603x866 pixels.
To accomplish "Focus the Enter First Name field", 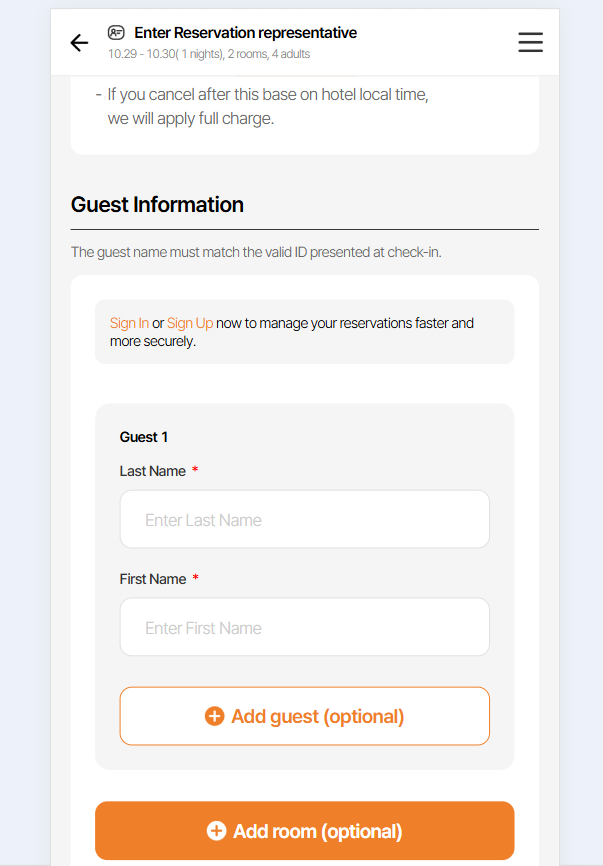I will point(304,628).
